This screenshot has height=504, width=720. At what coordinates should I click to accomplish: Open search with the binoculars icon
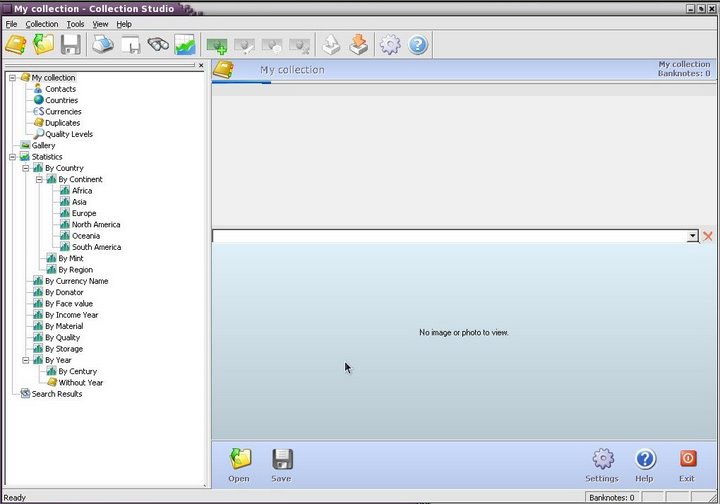coord(158,45)
